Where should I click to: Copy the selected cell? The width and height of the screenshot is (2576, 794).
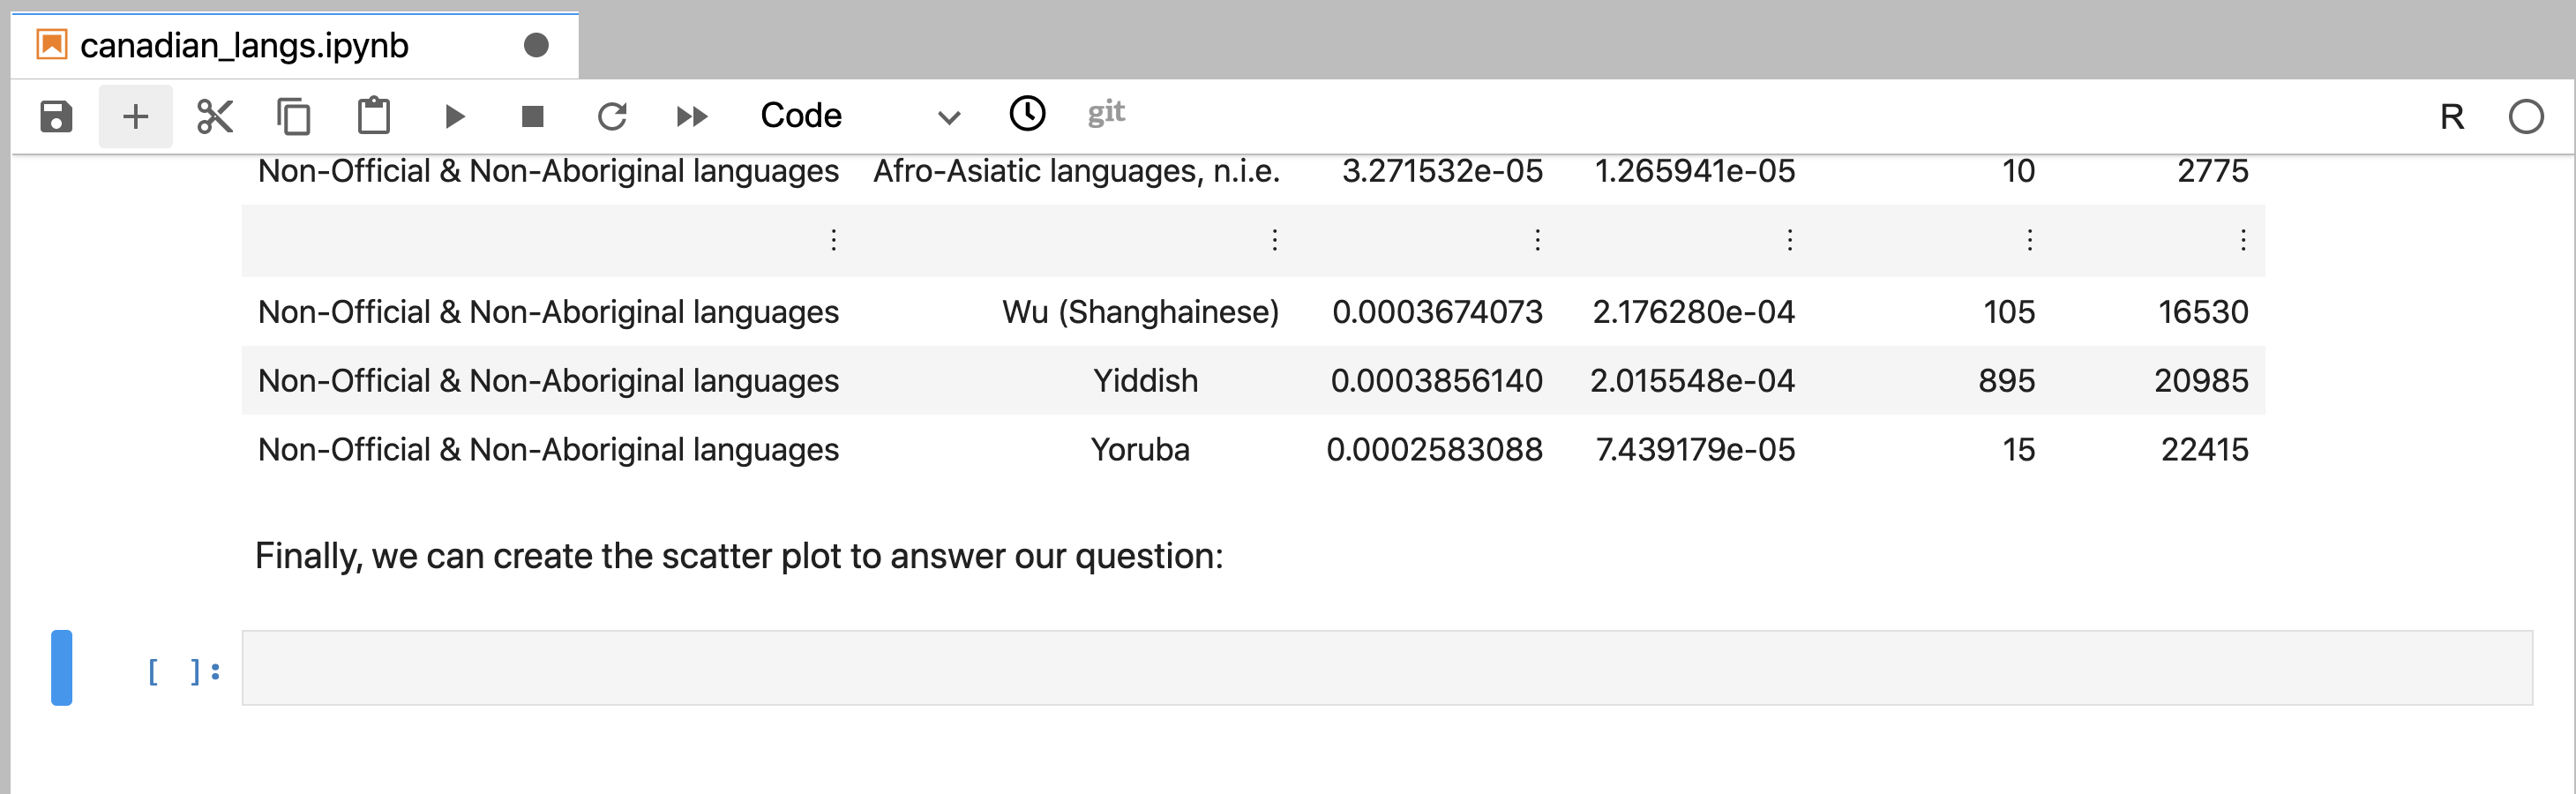293,116
